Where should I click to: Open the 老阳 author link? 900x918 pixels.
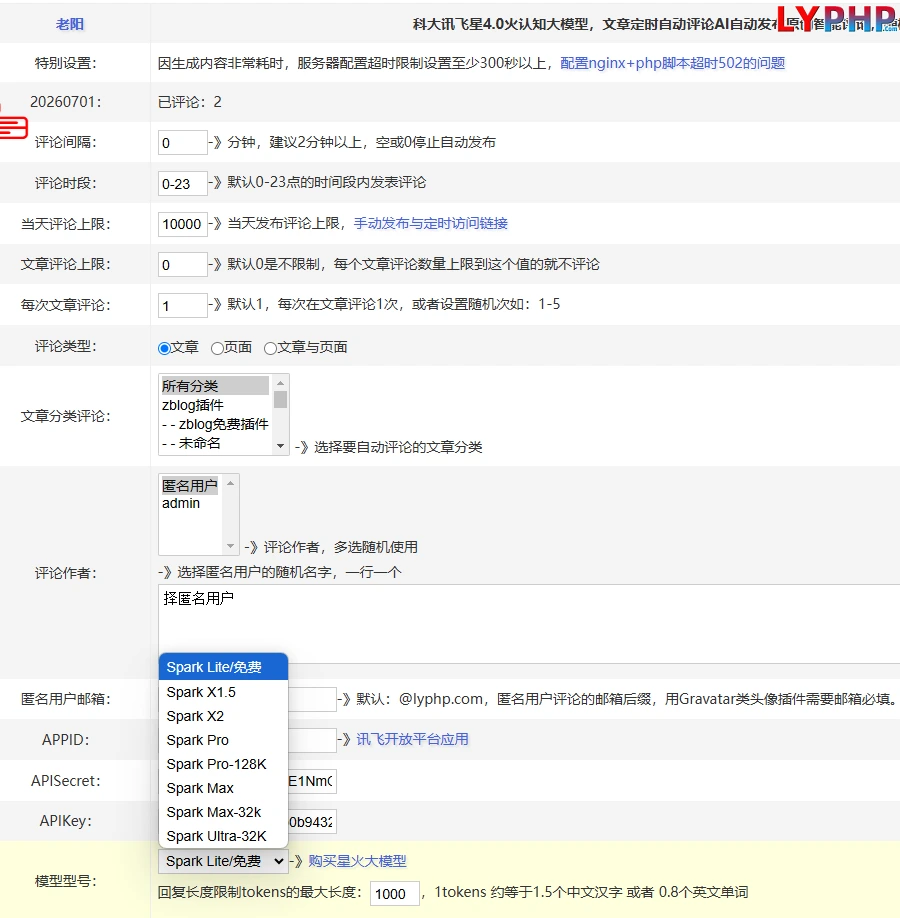coord(70,24)
